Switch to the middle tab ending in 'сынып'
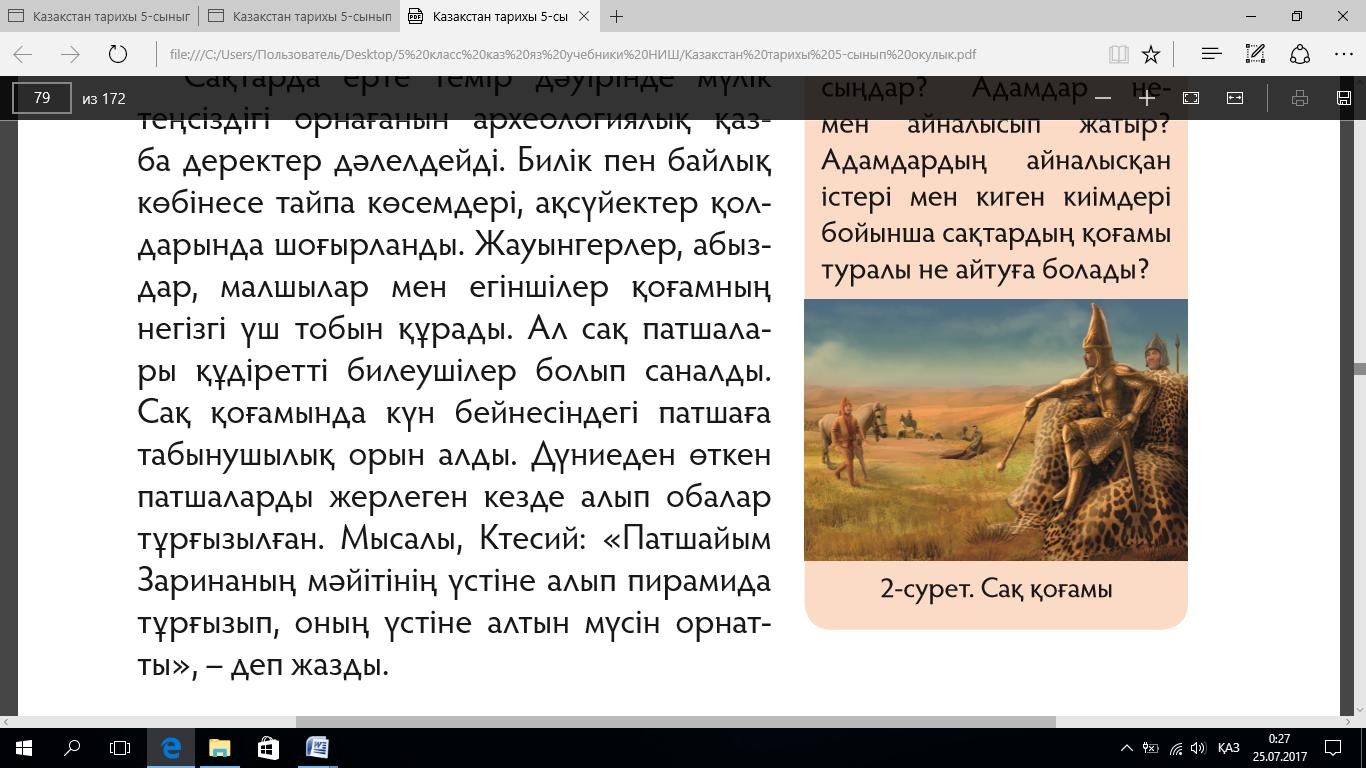The image size is (1366, 768). coord(300,17)
